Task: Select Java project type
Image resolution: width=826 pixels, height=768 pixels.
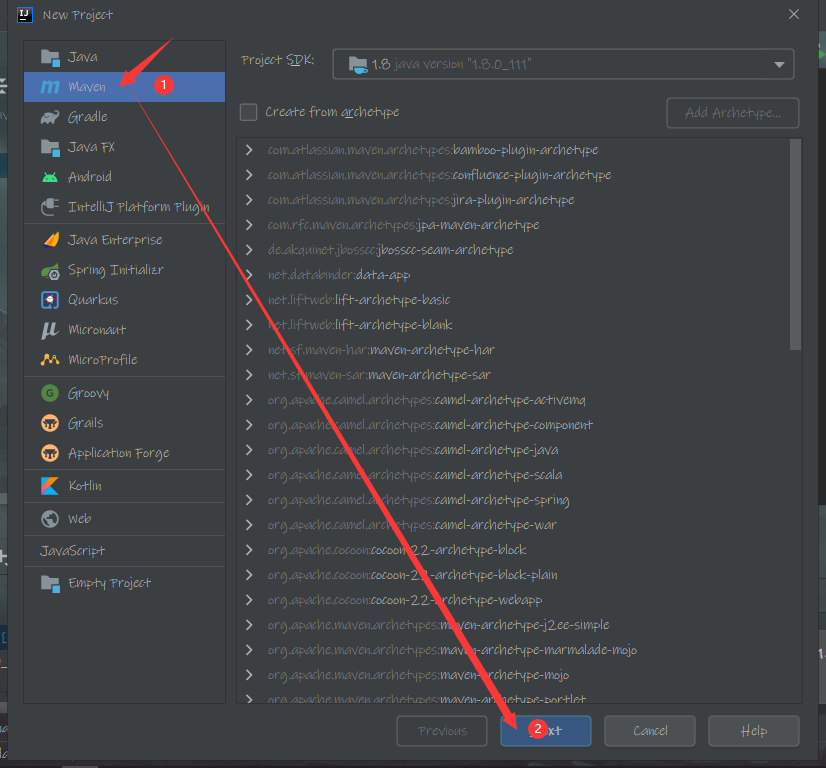Action: [124, 57]
